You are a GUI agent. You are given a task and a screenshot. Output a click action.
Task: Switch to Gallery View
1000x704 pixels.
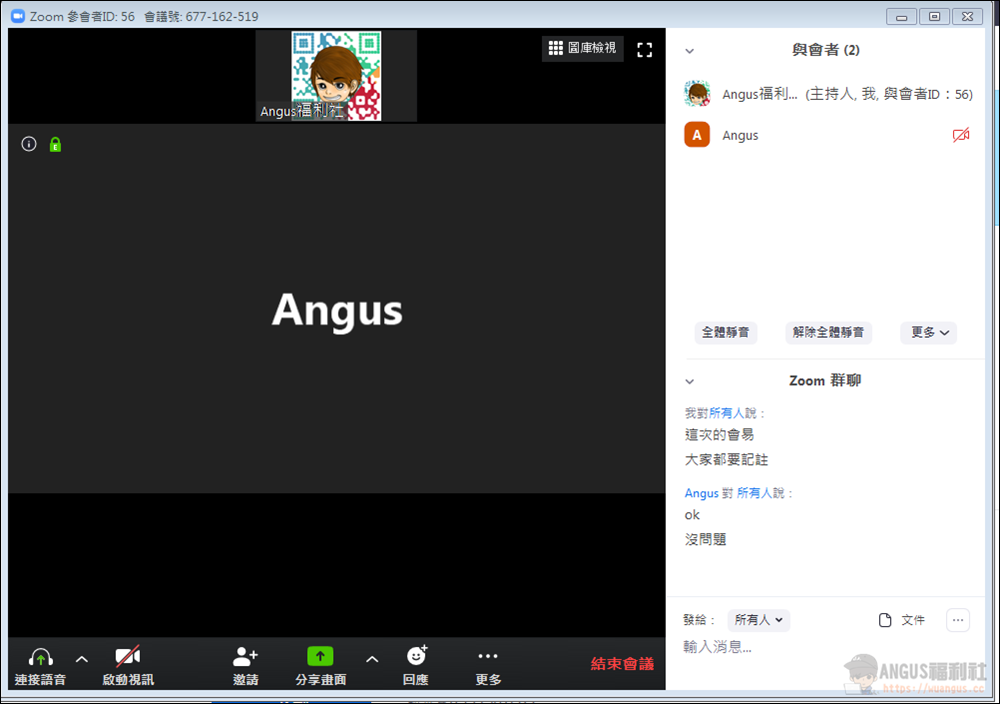click(x=583, y=48)
